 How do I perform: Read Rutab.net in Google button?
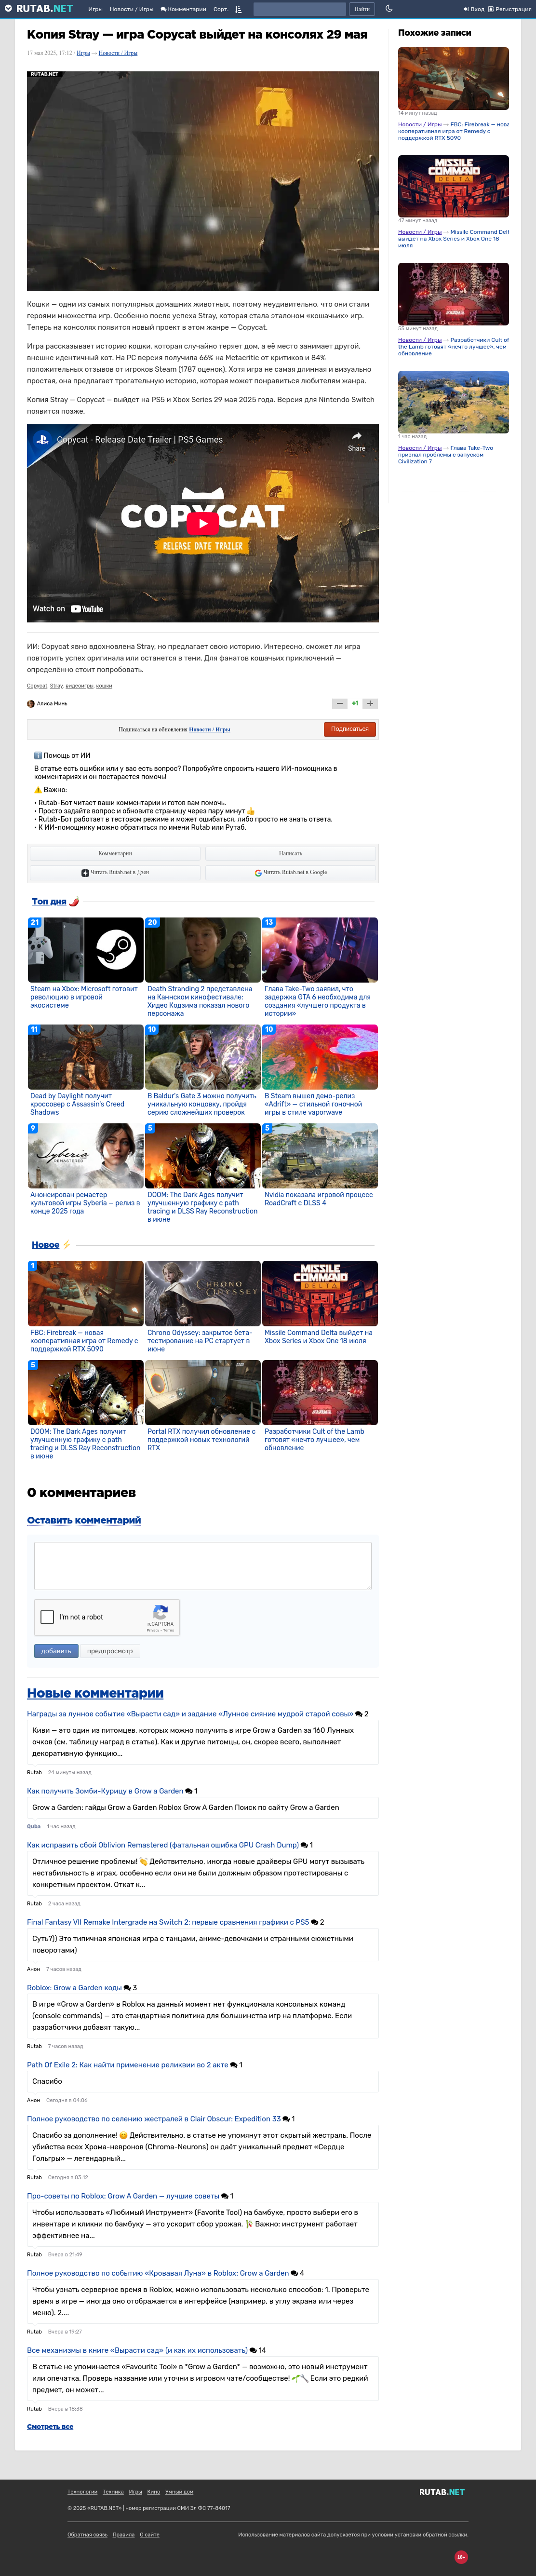pyautogui.click(x=290, y=872)
